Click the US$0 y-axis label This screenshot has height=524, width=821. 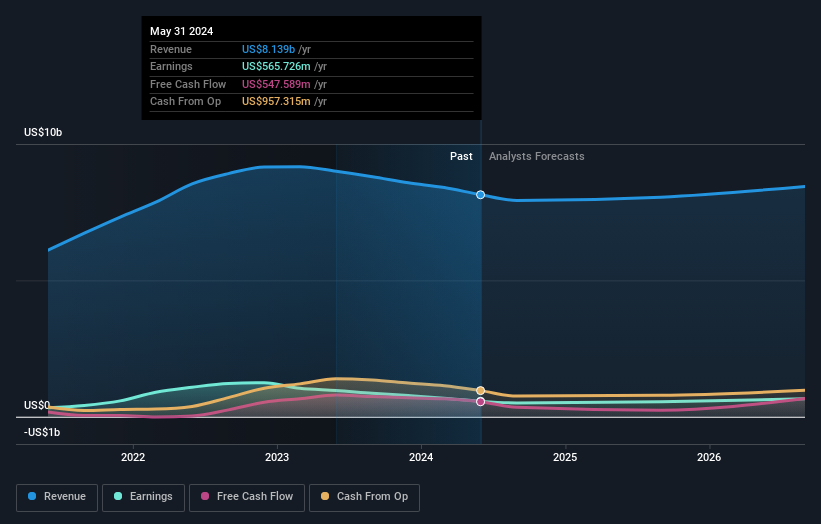37,405
